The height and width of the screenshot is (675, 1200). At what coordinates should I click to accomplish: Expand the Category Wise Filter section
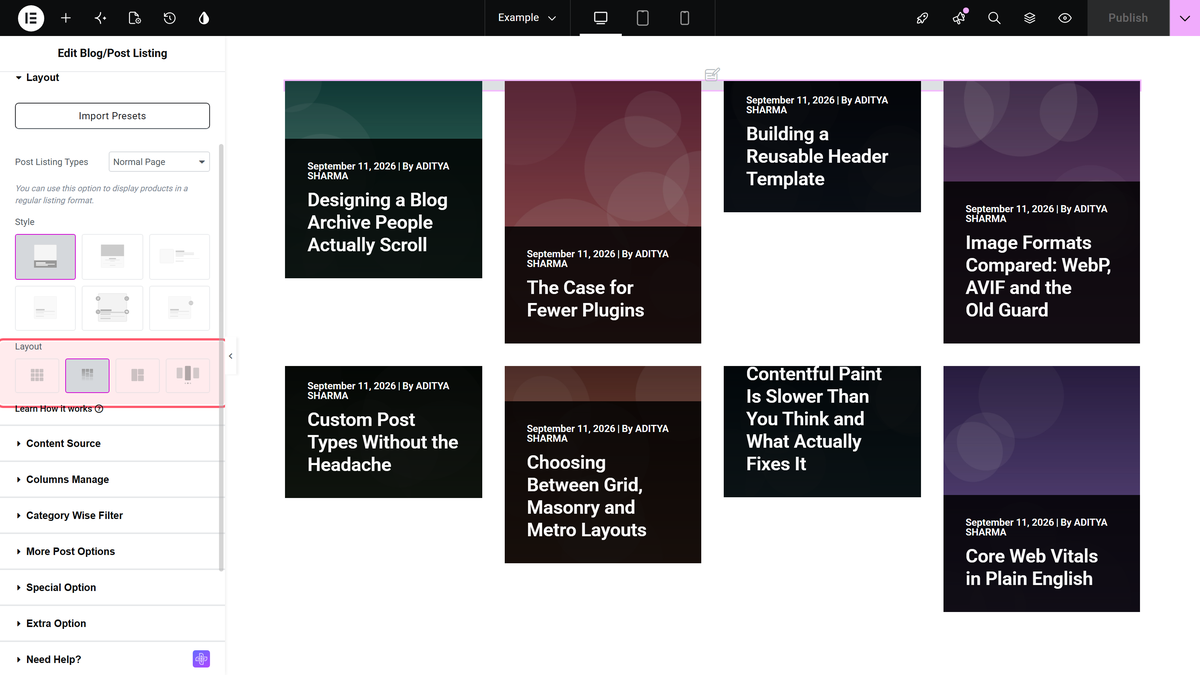point(112,515)
